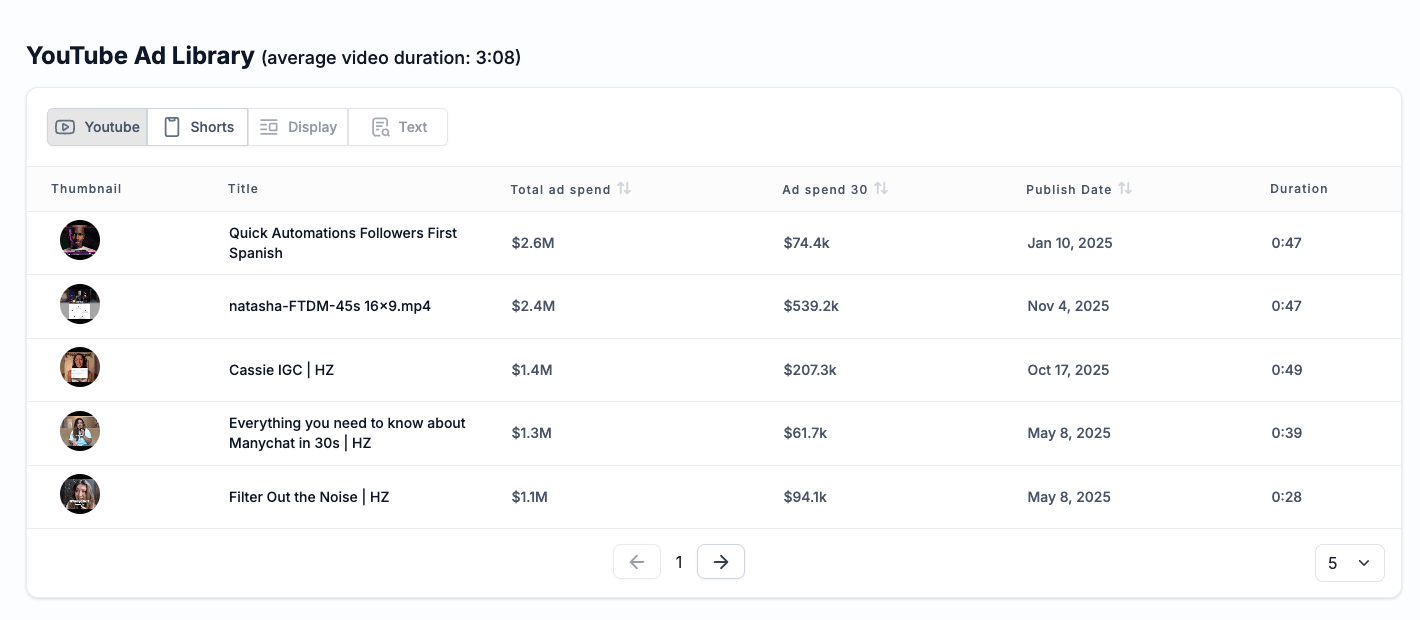1420x620 pixels.
Task: Open the Cassie IGC ad thumbnail
Action: 80,367
